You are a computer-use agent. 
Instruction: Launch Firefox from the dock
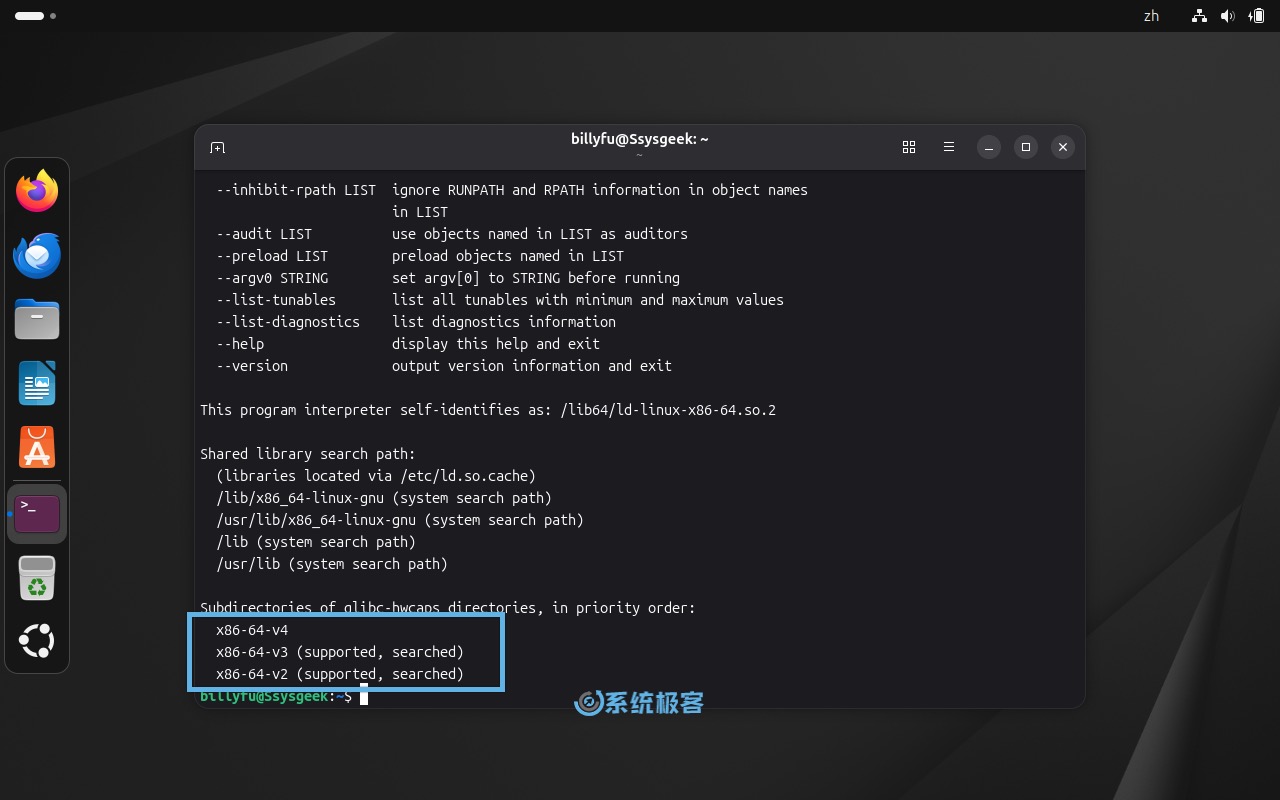37,191
